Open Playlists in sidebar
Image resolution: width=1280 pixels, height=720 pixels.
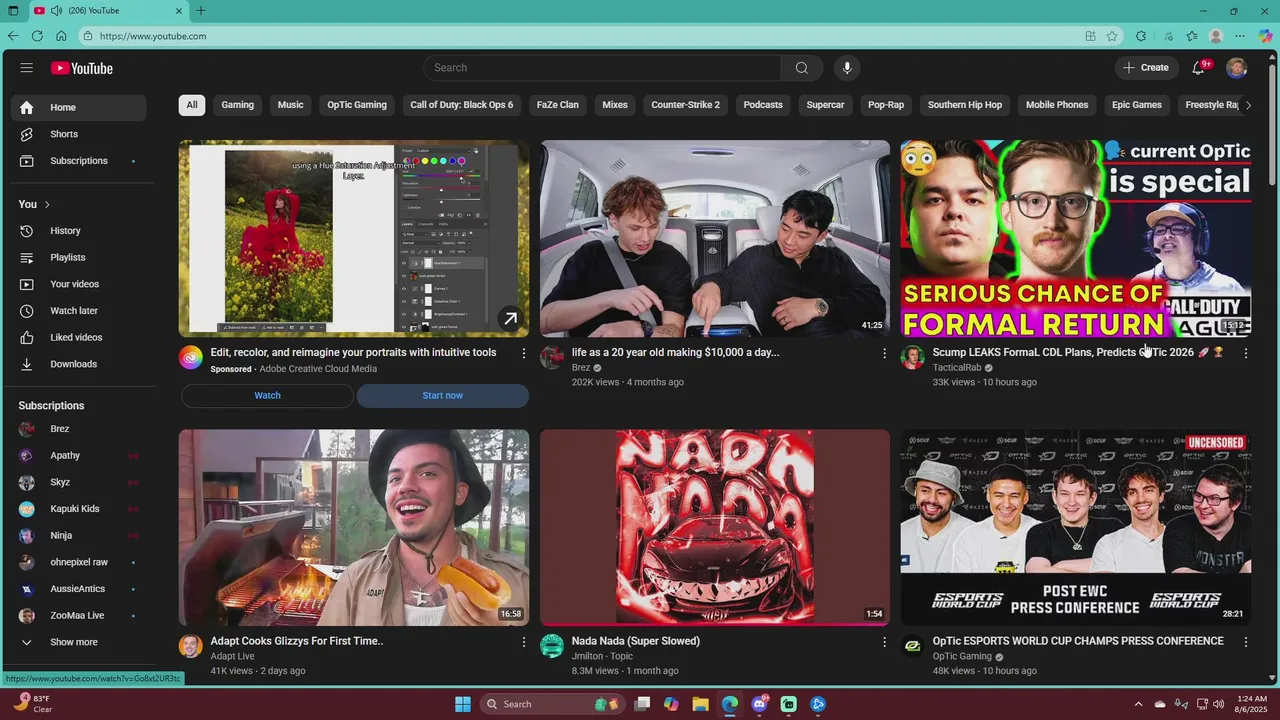(x=79, y=257)
